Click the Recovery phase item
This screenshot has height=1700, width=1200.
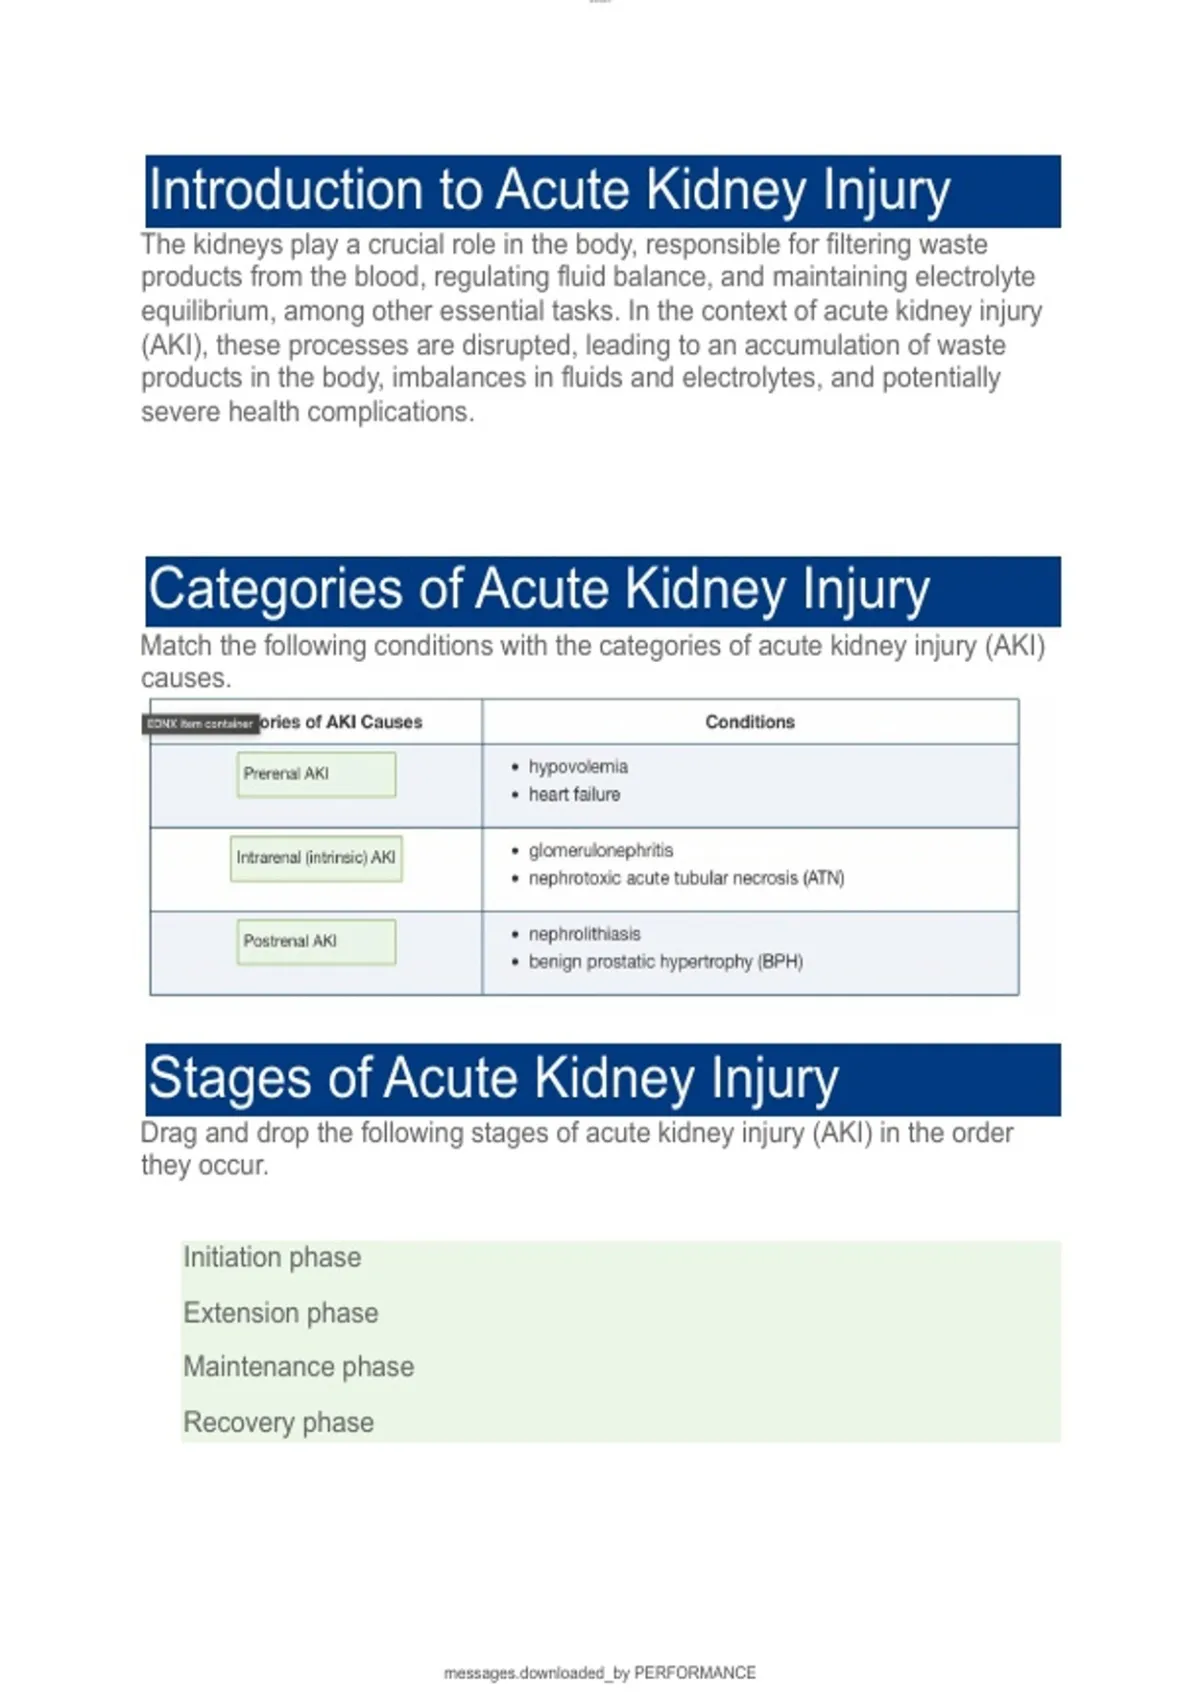pos(278,1422)
